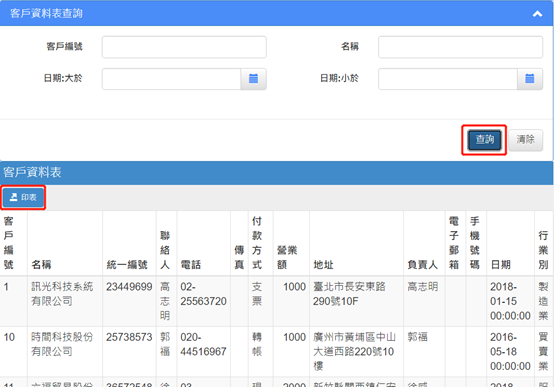Click the 客戶編號 input field
This screenshot has height=387, width=554.
(184, 47)
